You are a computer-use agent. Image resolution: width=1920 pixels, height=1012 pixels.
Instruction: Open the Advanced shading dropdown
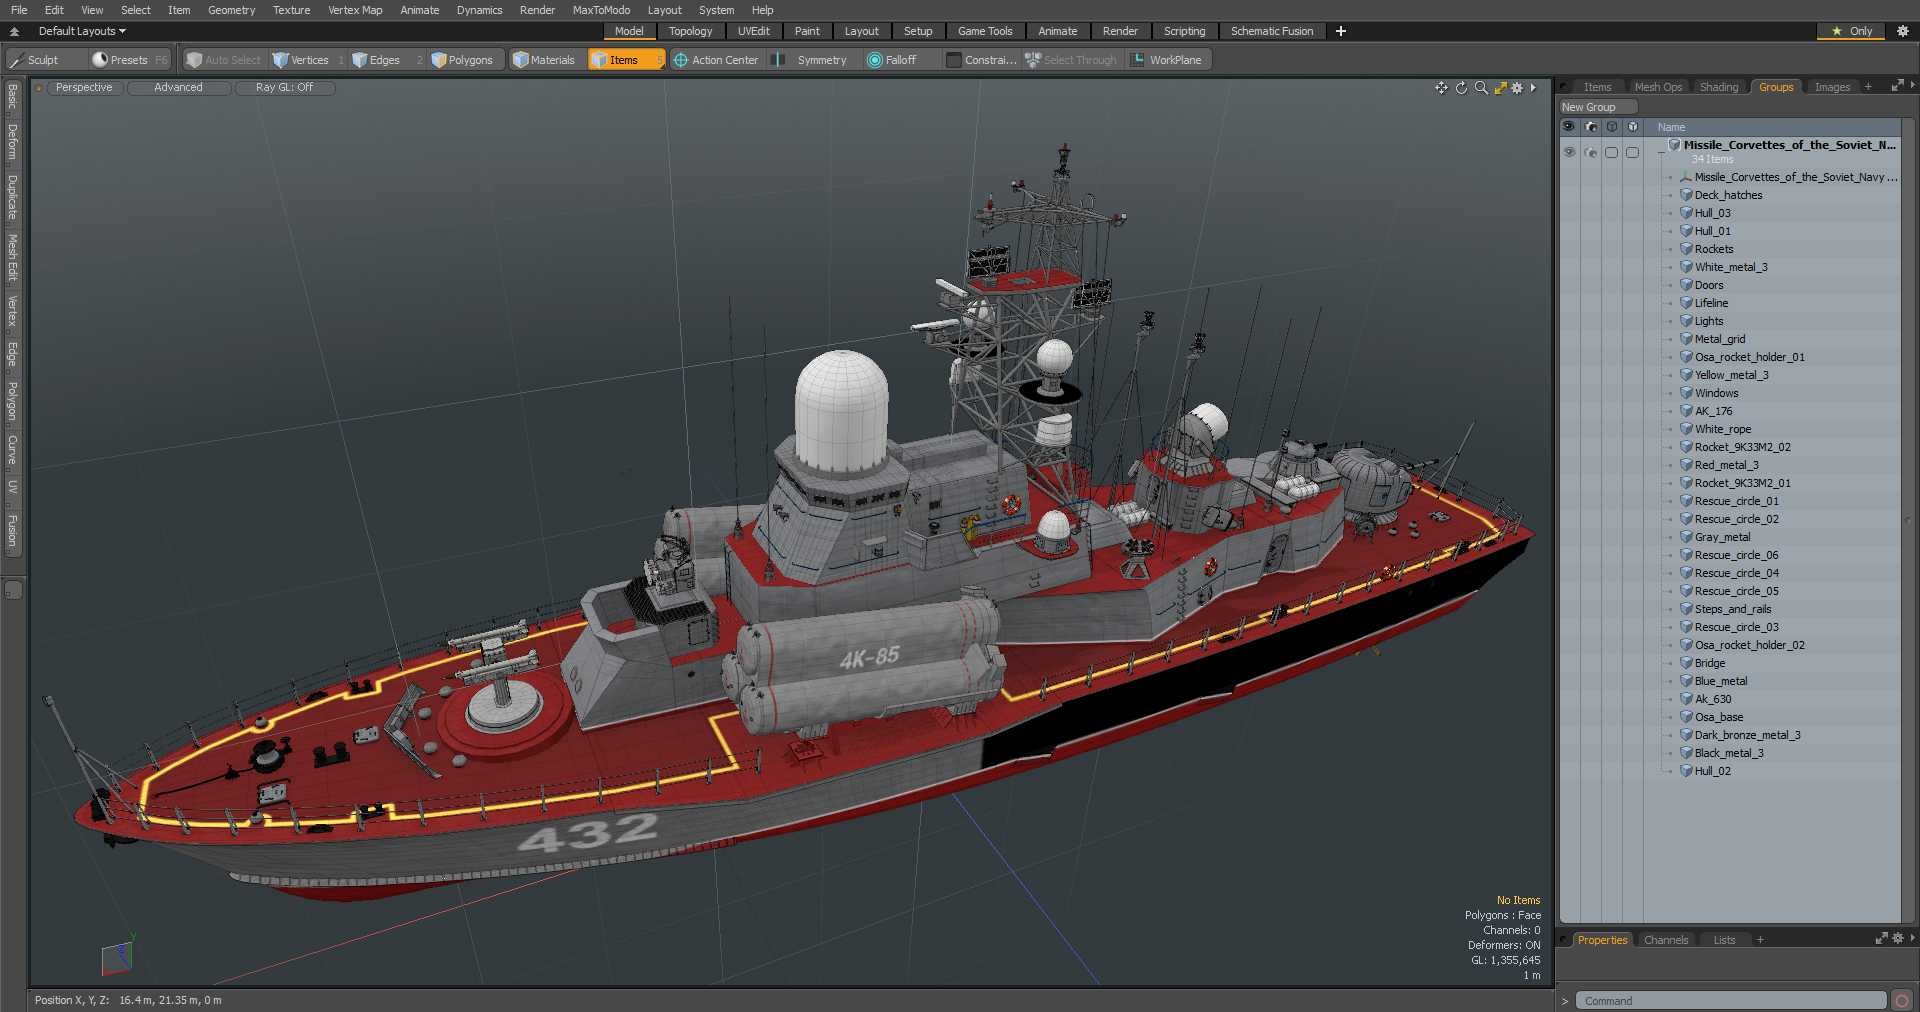[x=178, y=88]
